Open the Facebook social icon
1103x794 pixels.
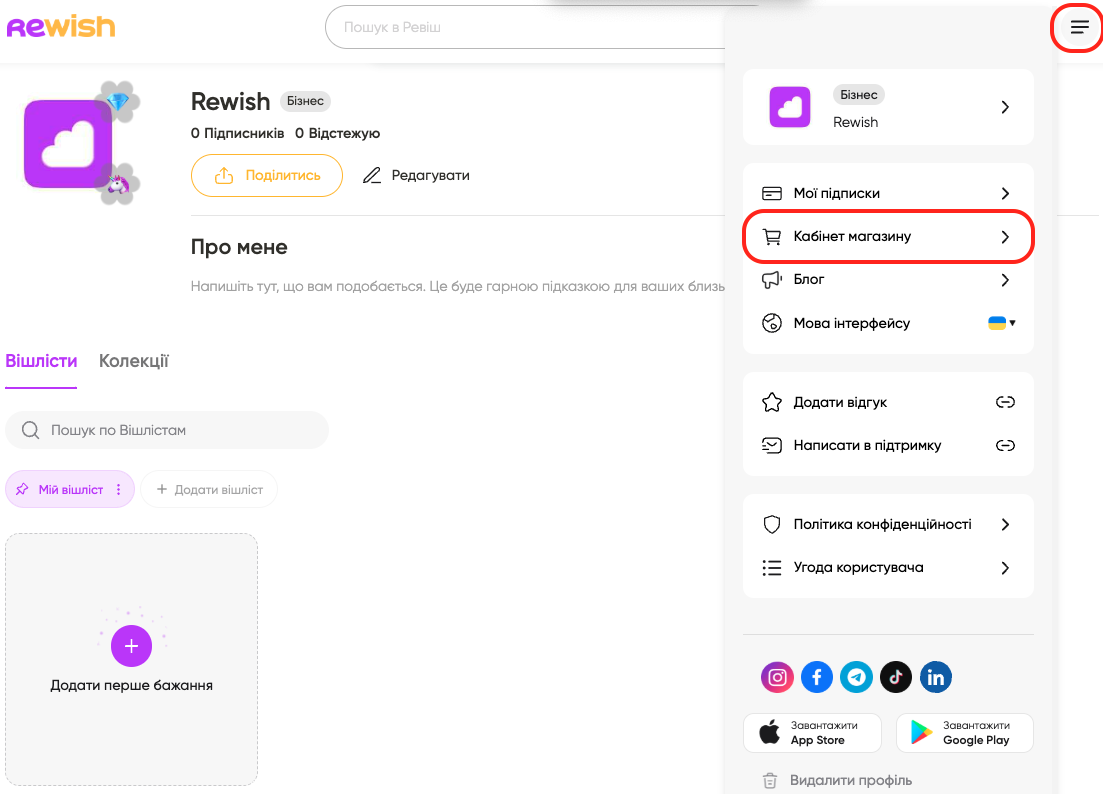click(x=817, y=677)
